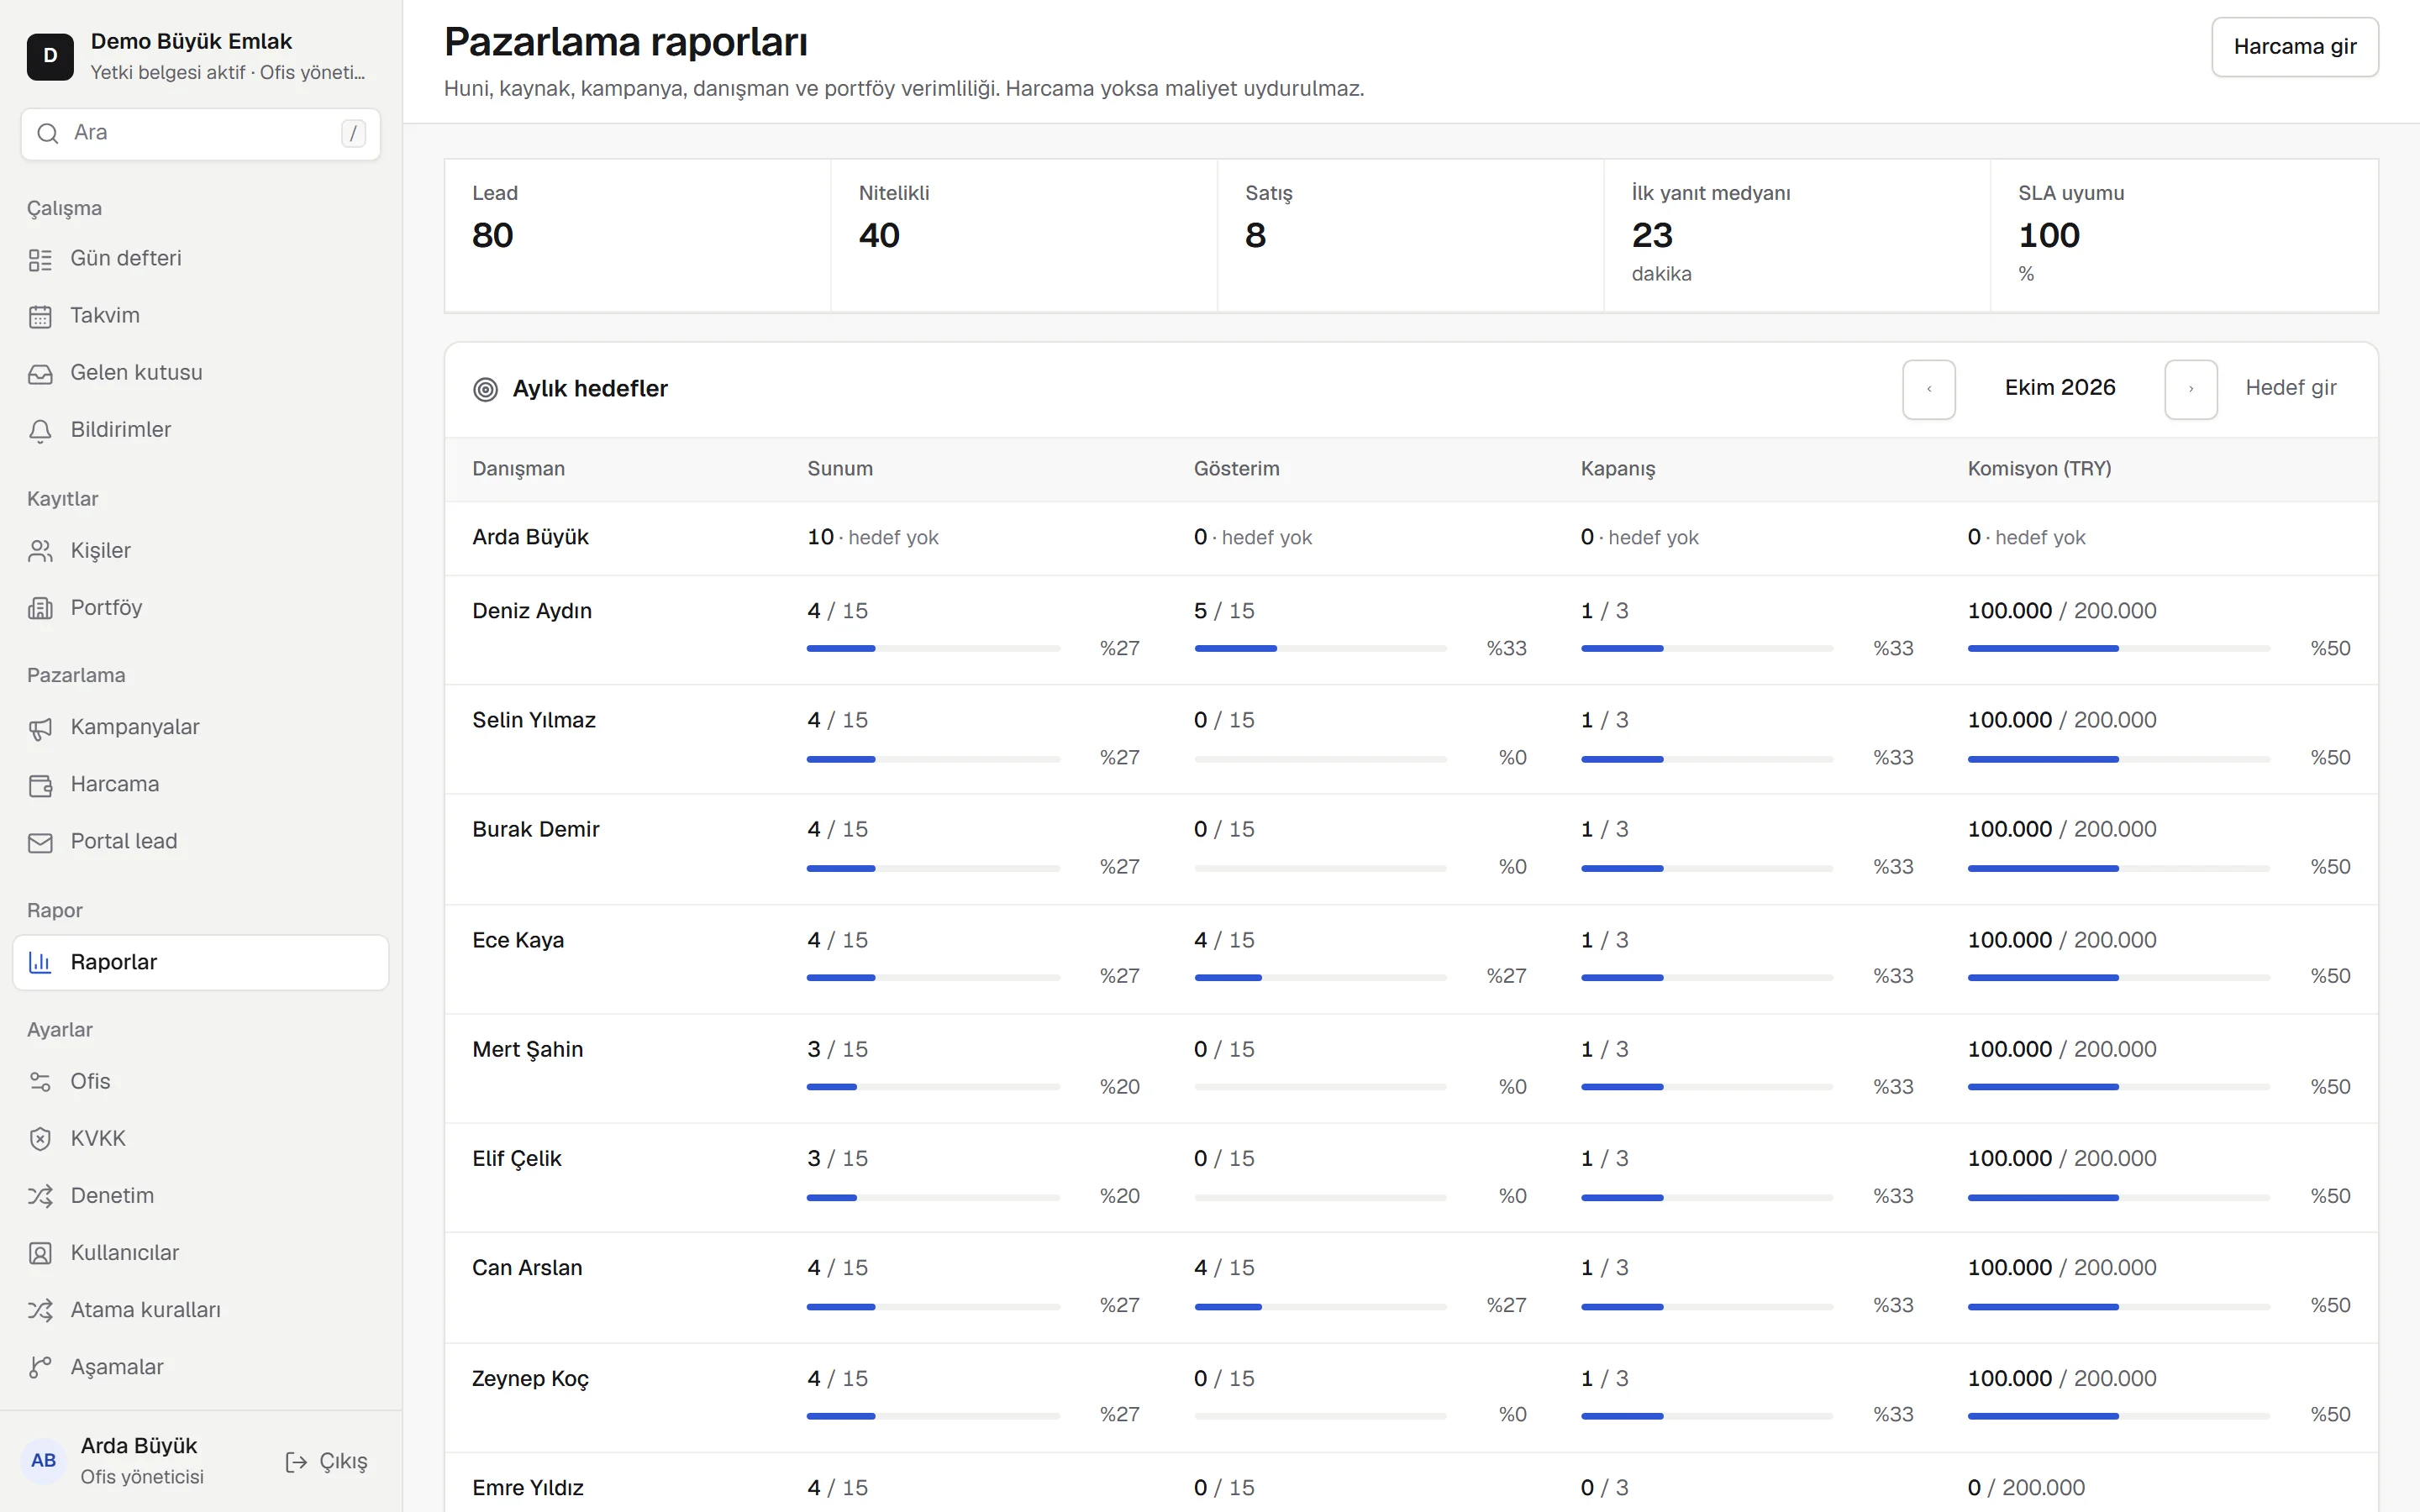Screen dimensions: 2420x1512
Task: Open the Portal lead envelope icon
Action: pos(40,843)
